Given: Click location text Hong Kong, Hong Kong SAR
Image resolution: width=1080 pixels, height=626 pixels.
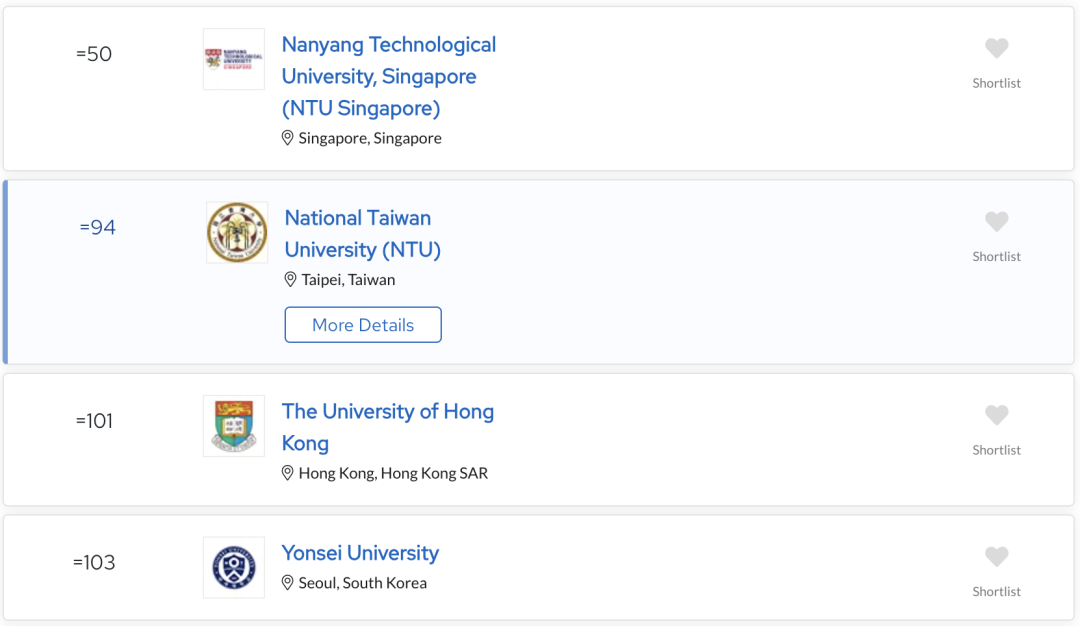Looking at the screenshot, I should pos(393,473).
